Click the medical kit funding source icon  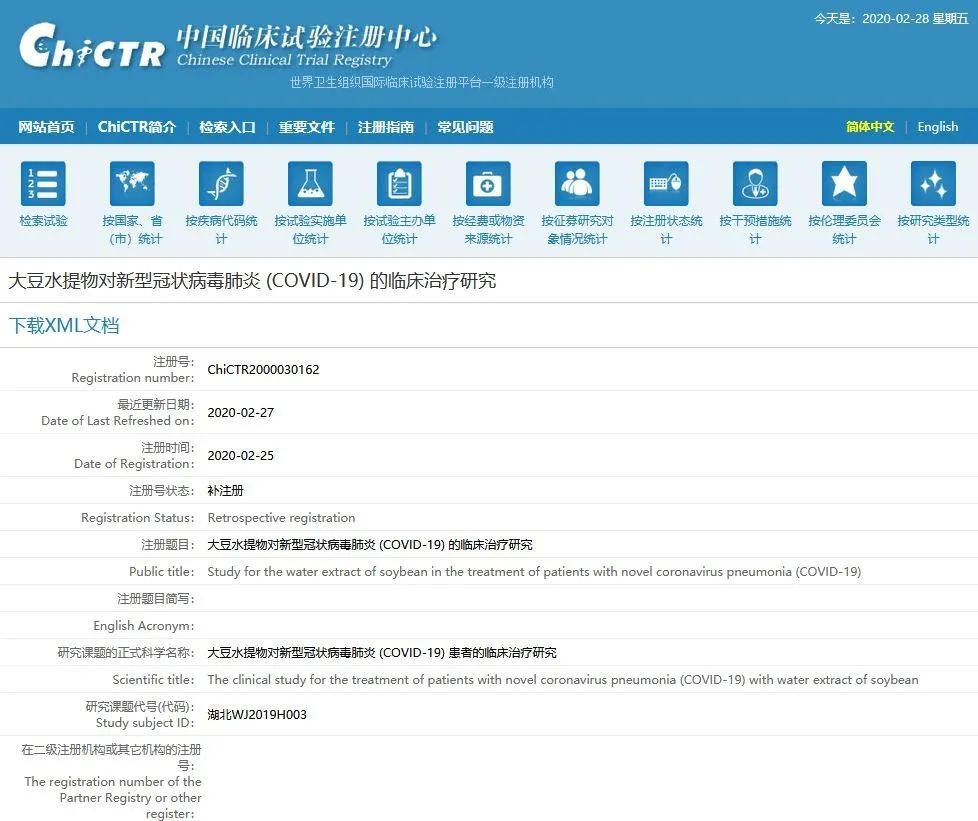click(488, 183)
